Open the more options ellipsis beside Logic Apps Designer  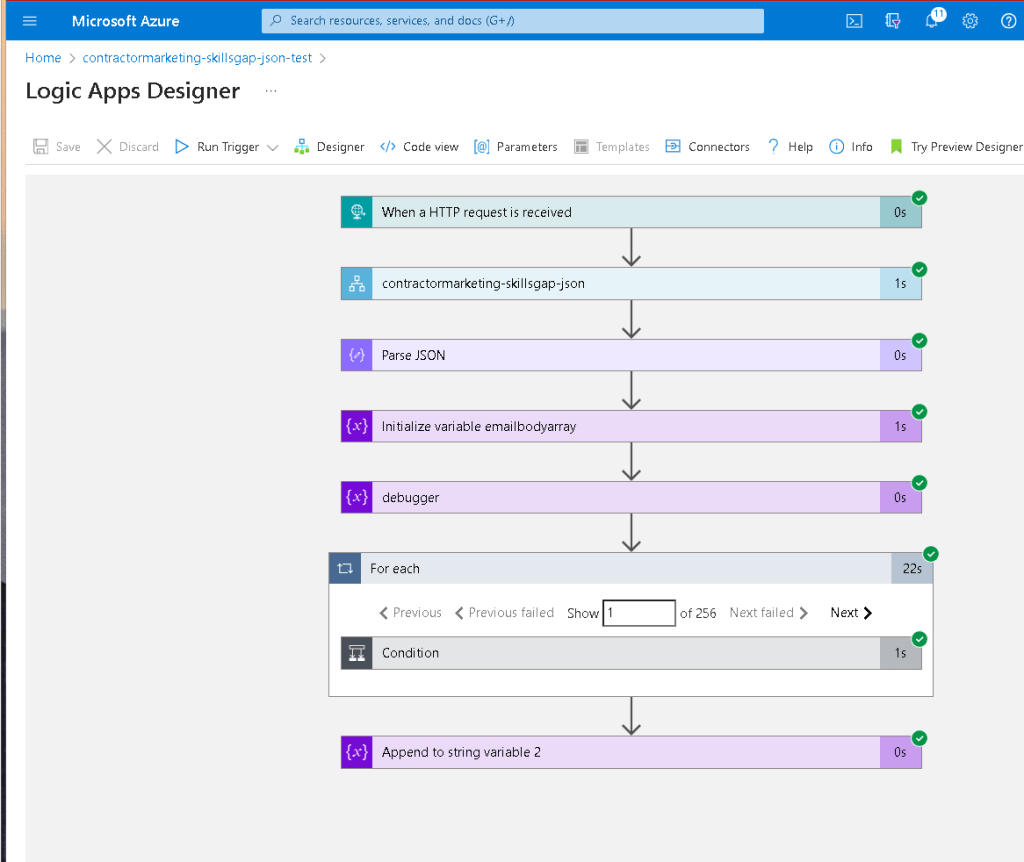pyautogui.click(x=271, y=91)
